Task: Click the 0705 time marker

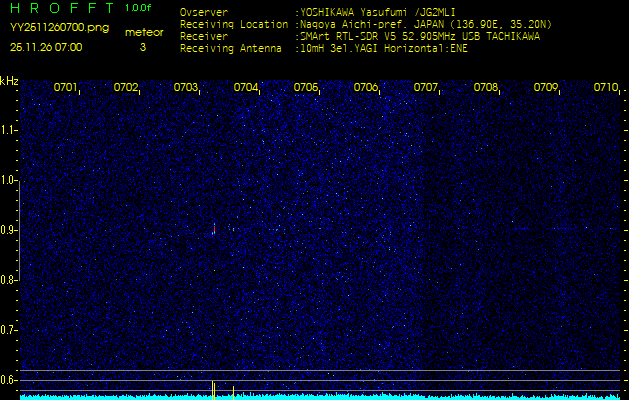Action: pos(305,87)
